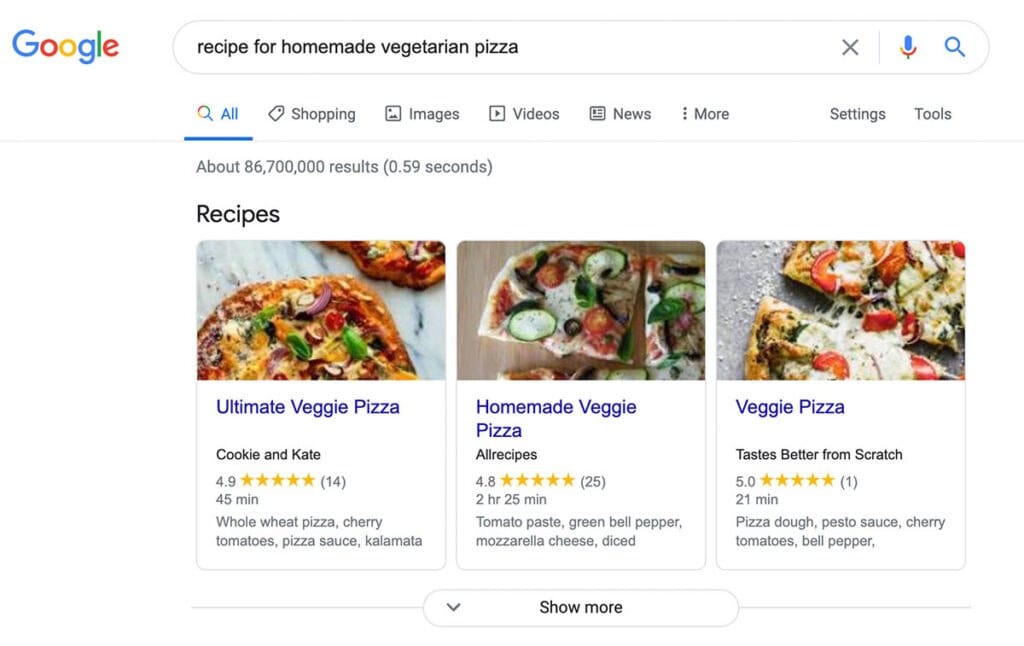Screen dimensions: 1024x646
Task: Click the microphone icon to search by voice
Action: point(907,46)
